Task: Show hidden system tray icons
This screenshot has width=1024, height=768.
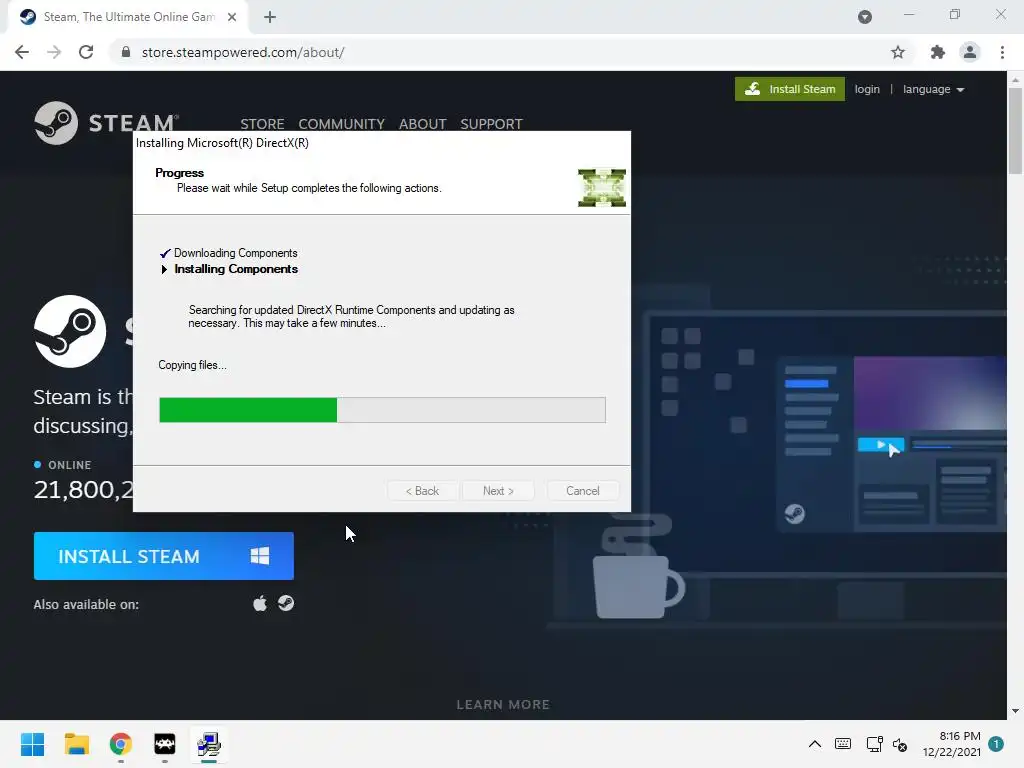Action: point(815,744)
